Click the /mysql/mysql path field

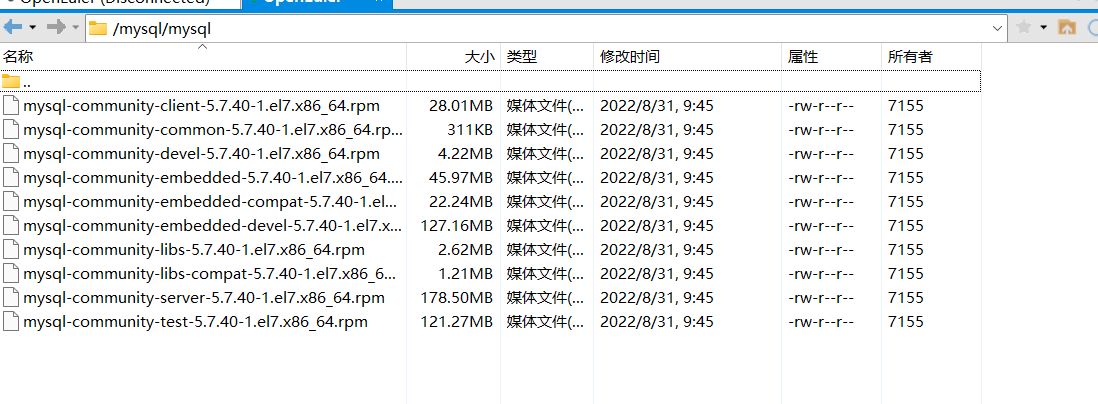point(546,29)
